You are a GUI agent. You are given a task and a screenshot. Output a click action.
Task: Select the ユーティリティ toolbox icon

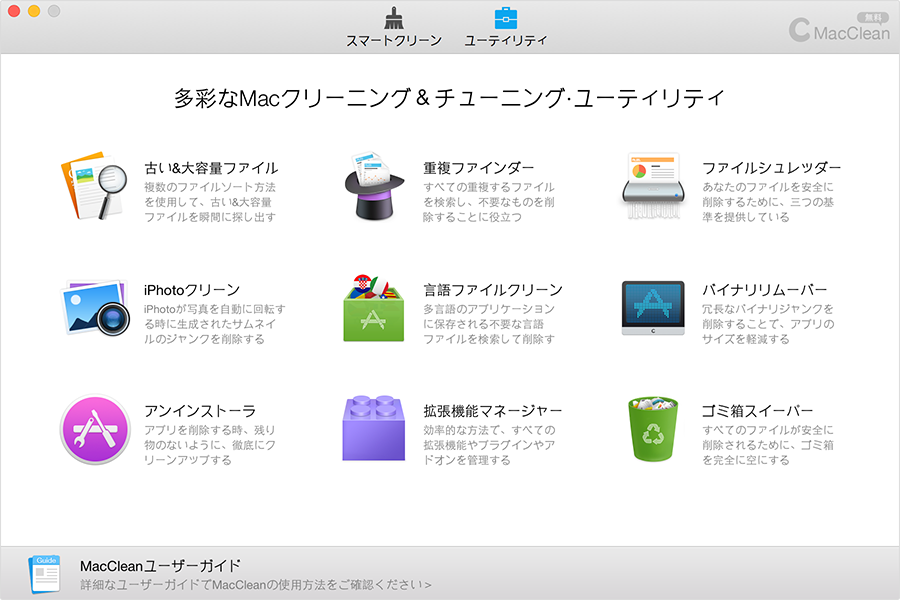point(506,18)
